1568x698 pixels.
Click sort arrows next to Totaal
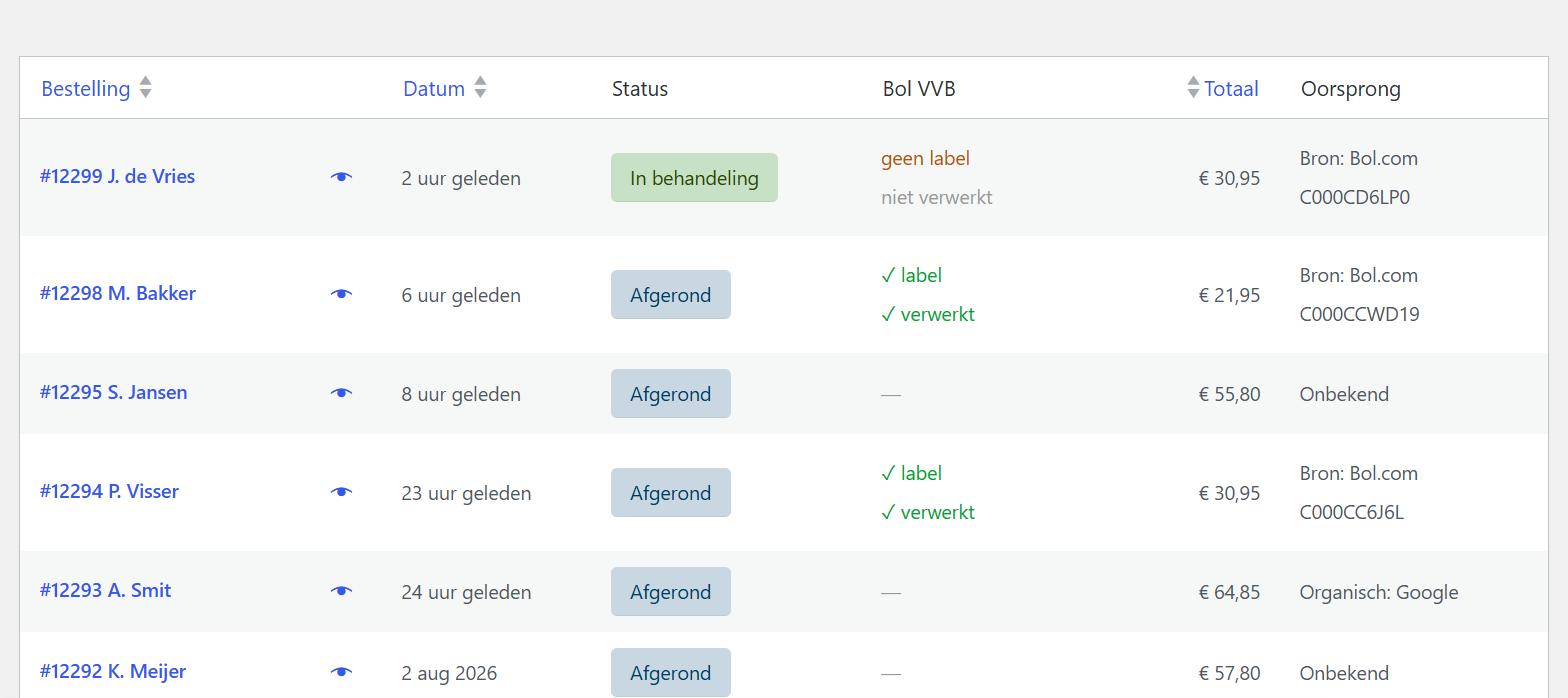pyautogui.click(x=1193, y=88)
